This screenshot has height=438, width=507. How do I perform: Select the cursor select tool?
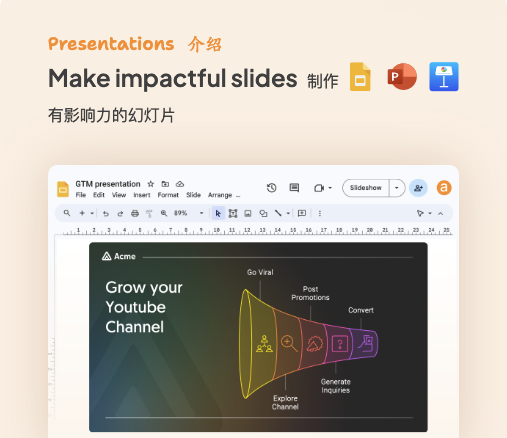(x=218, y=213)
